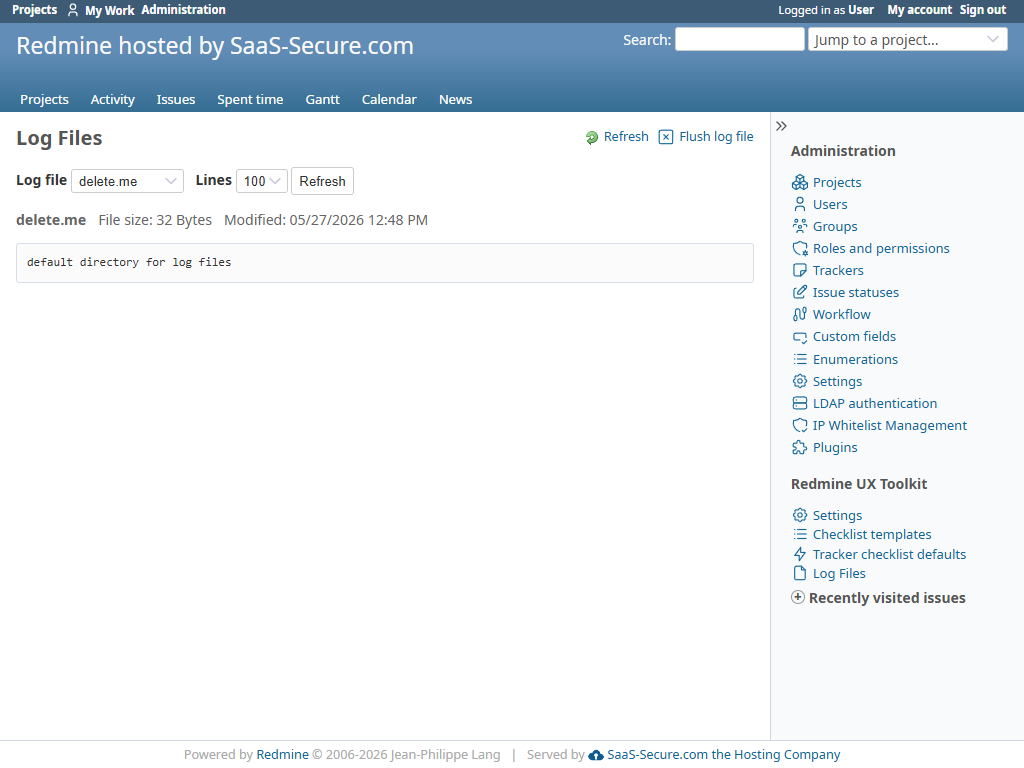
Task: Open the News tab
Action: pos(455,99)
